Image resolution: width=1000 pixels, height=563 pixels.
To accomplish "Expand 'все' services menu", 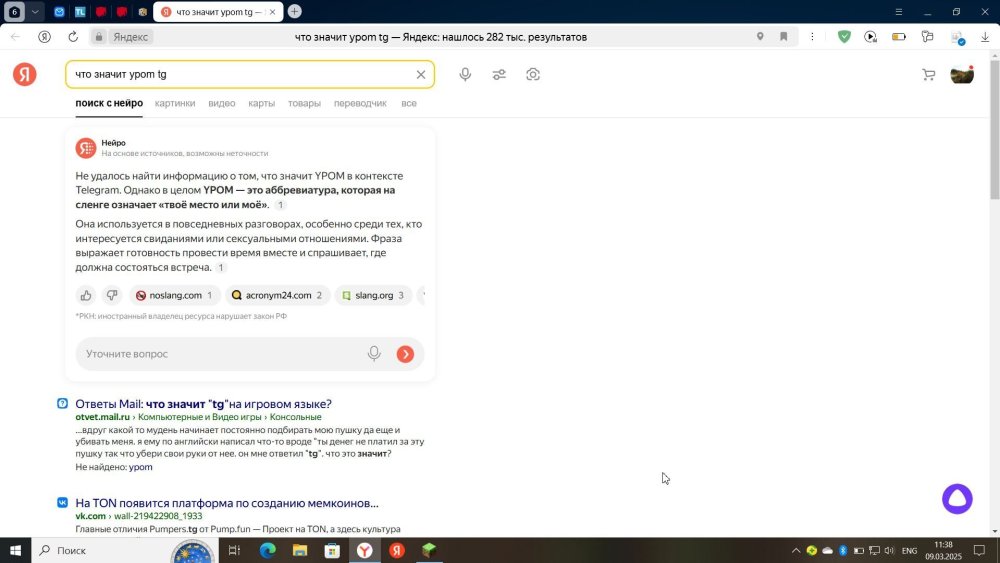I will click(409, 103).
